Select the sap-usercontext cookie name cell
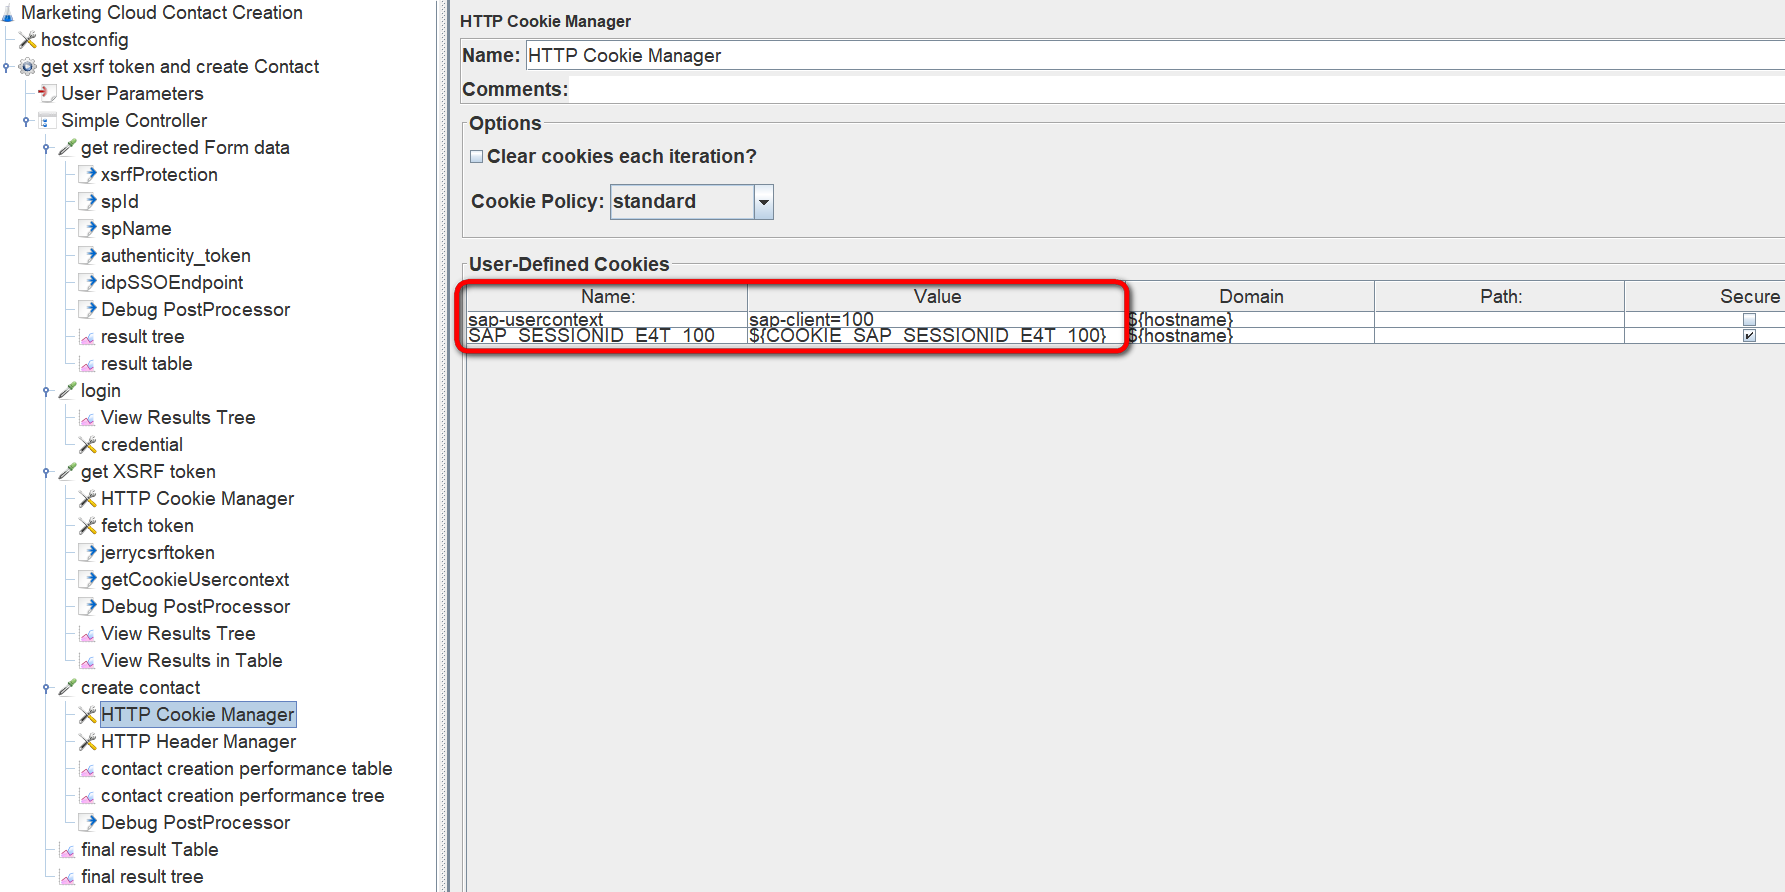Image resolution: width=1785 pixels, height=892 pixels. pyautogui.click(x=607, y=320)
